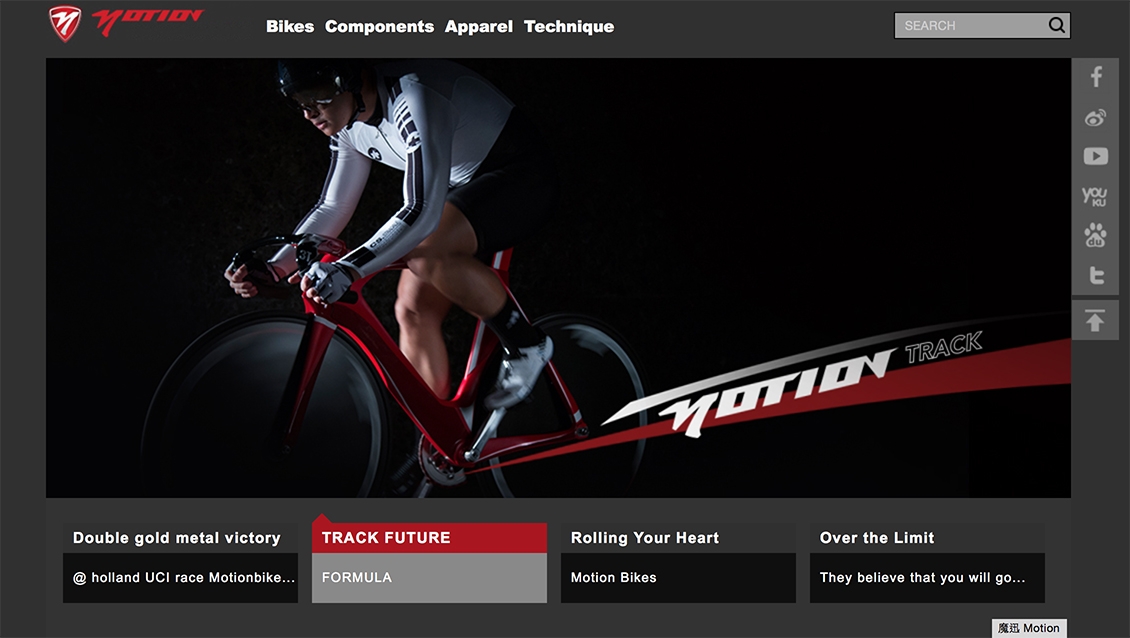Image resolution: width=1130 pixels, height=638 pixels.
Task: Select the Rolling Your Heart slide
Action: tap(678, 562)
